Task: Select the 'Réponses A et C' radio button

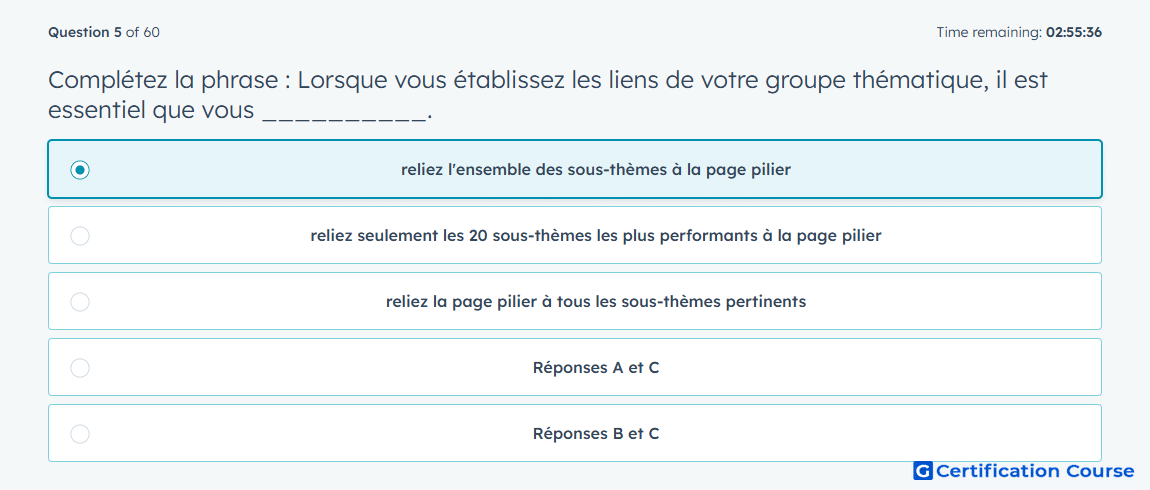Action: (80, 368)
